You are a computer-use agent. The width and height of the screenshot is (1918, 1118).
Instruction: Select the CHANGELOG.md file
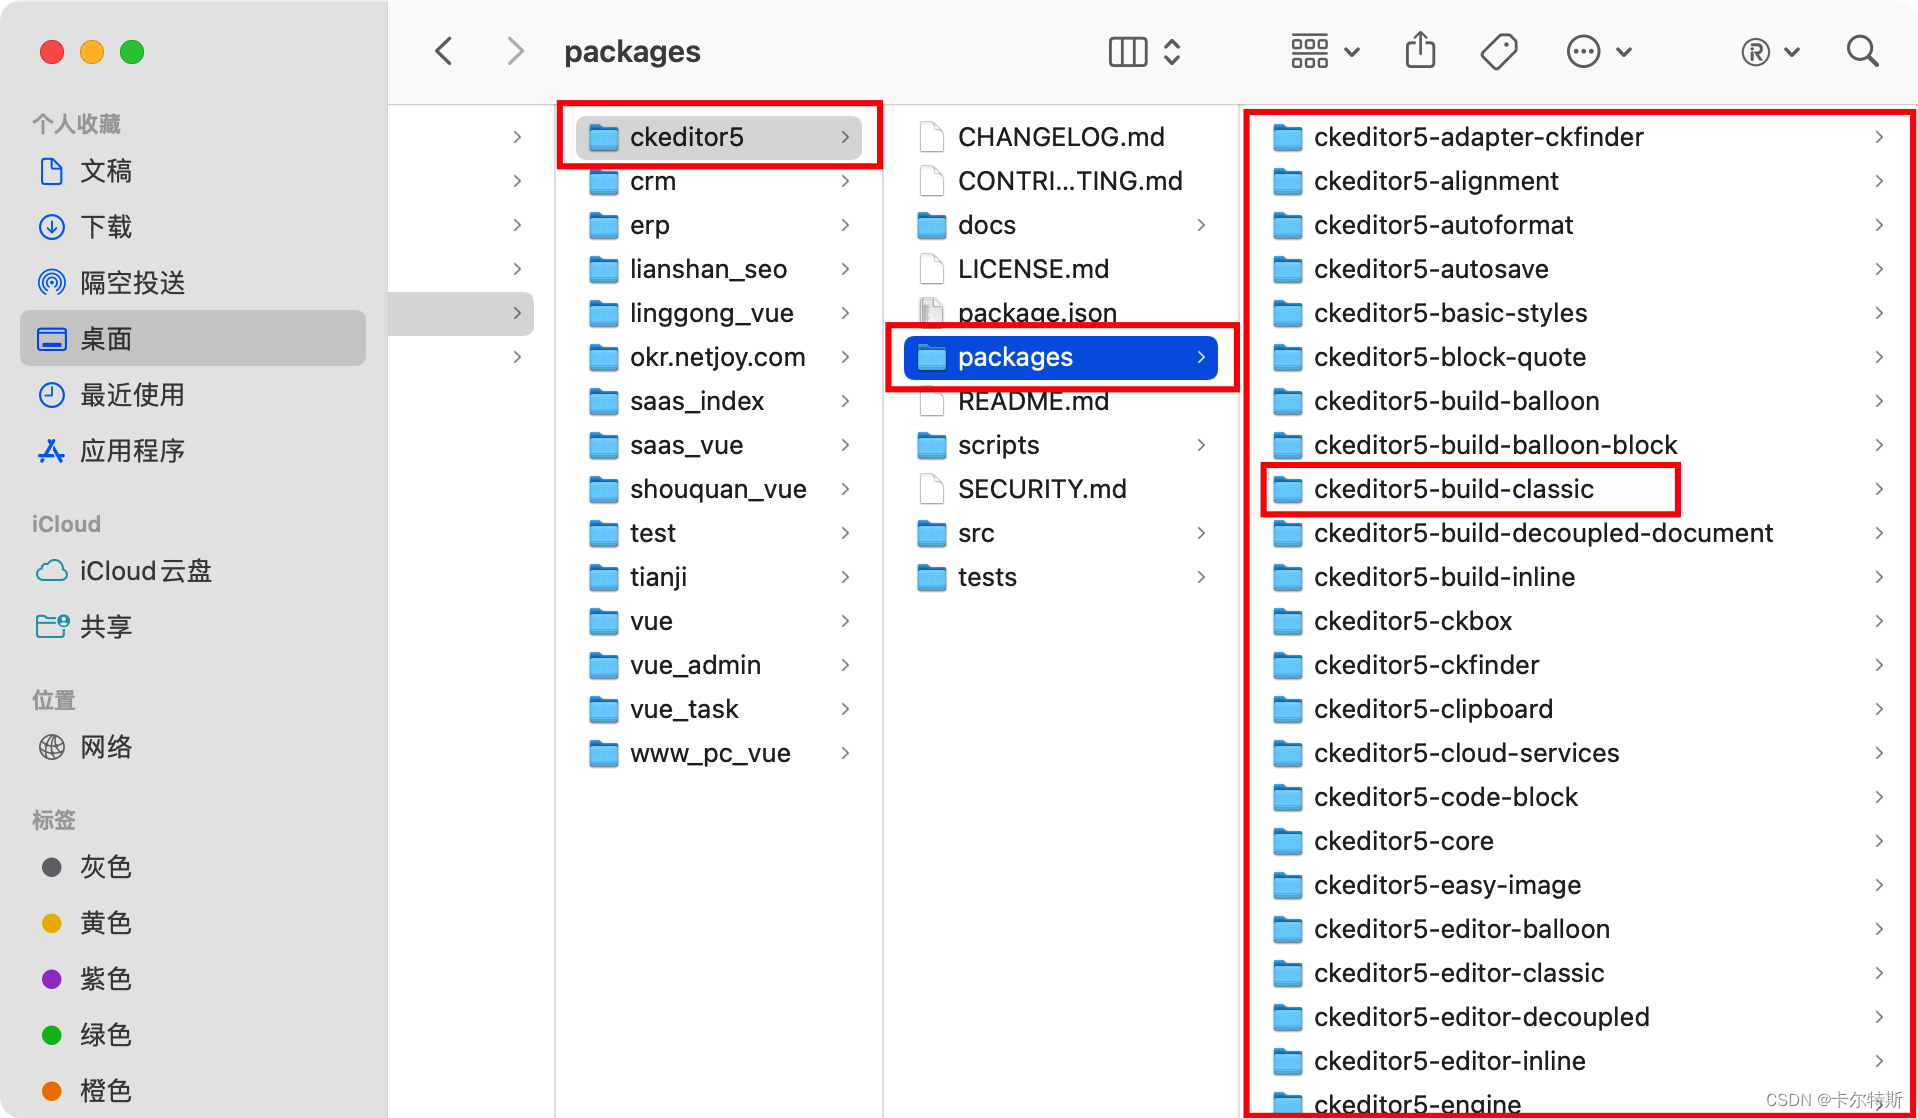(1061, 137)
